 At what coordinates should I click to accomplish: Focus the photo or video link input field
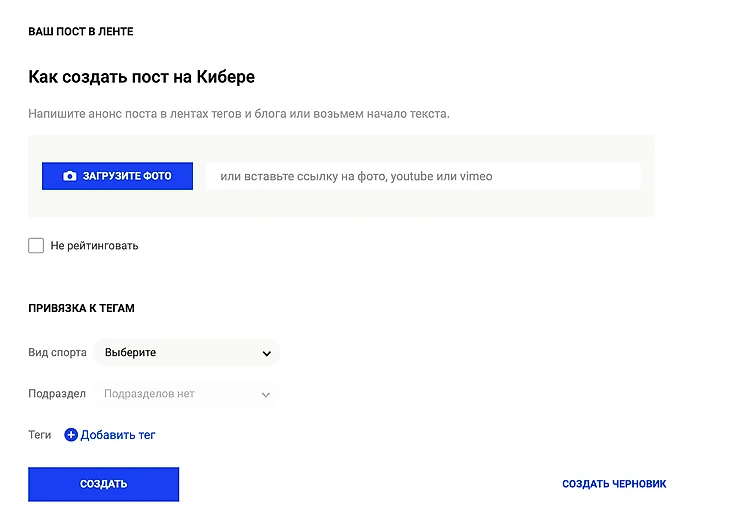(x=422, y=176)
